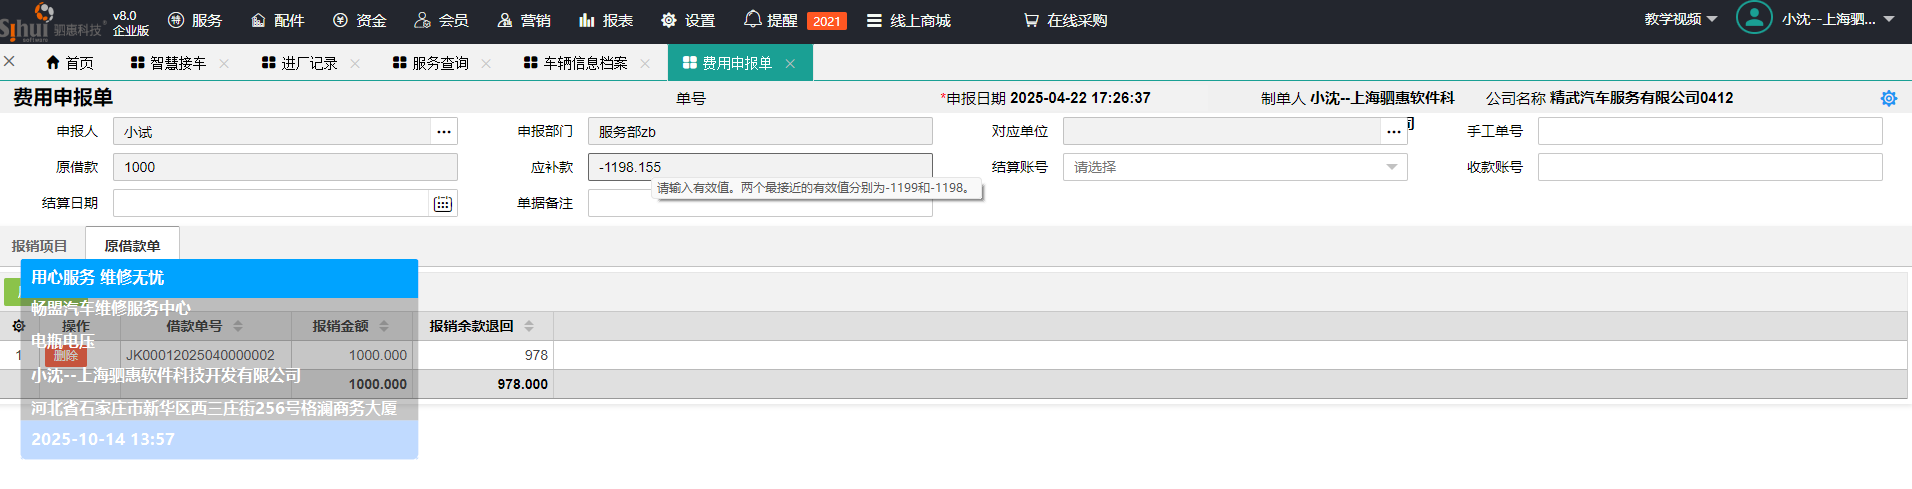Open the calendar picker for 结算日期

(442, 204)
